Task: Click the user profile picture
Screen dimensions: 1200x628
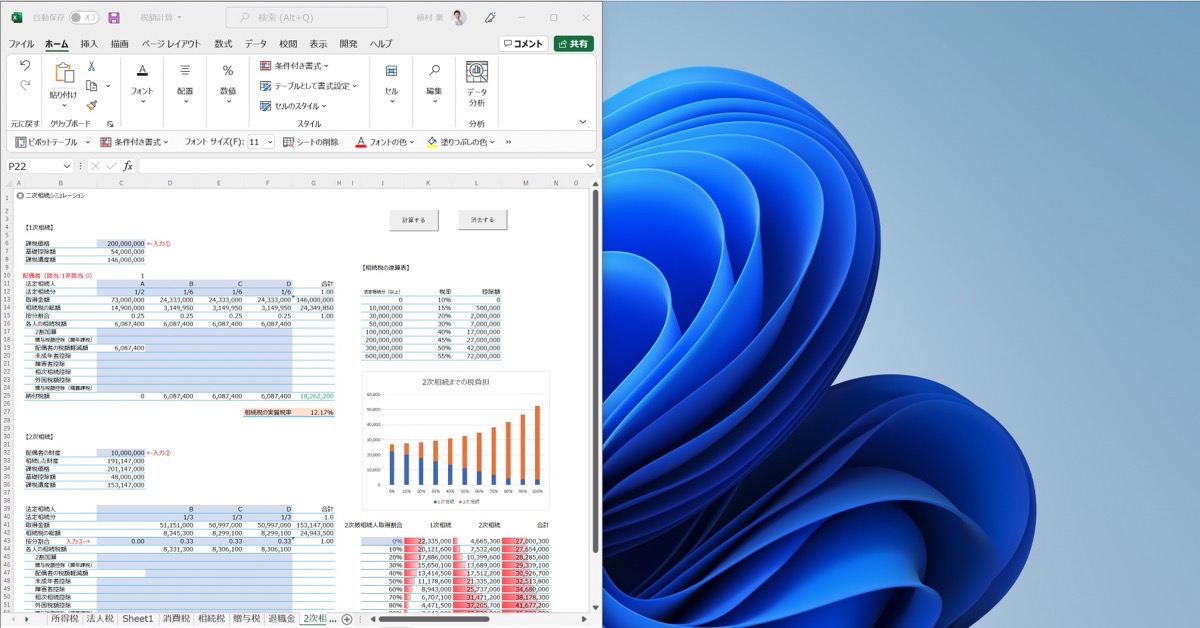Action: pyautogui.click(x=458, y=18)
